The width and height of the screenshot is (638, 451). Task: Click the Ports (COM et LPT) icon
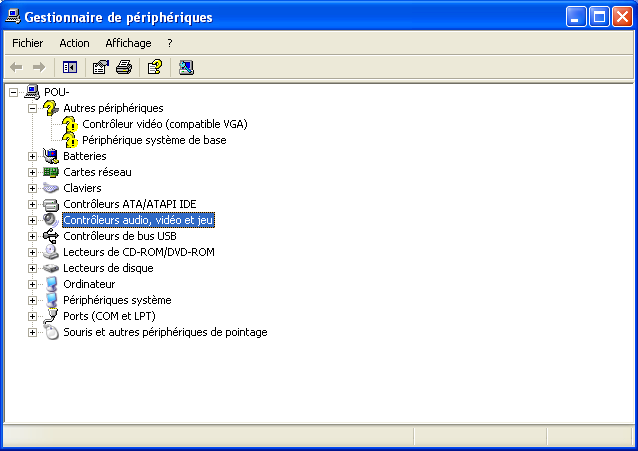click(x=51, y=316)
